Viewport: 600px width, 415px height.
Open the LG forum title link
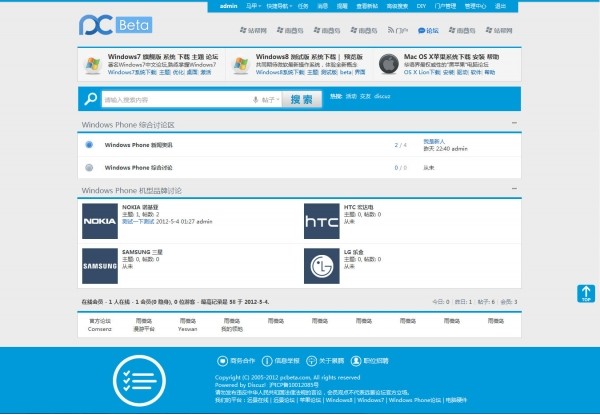tap(354, 252)
